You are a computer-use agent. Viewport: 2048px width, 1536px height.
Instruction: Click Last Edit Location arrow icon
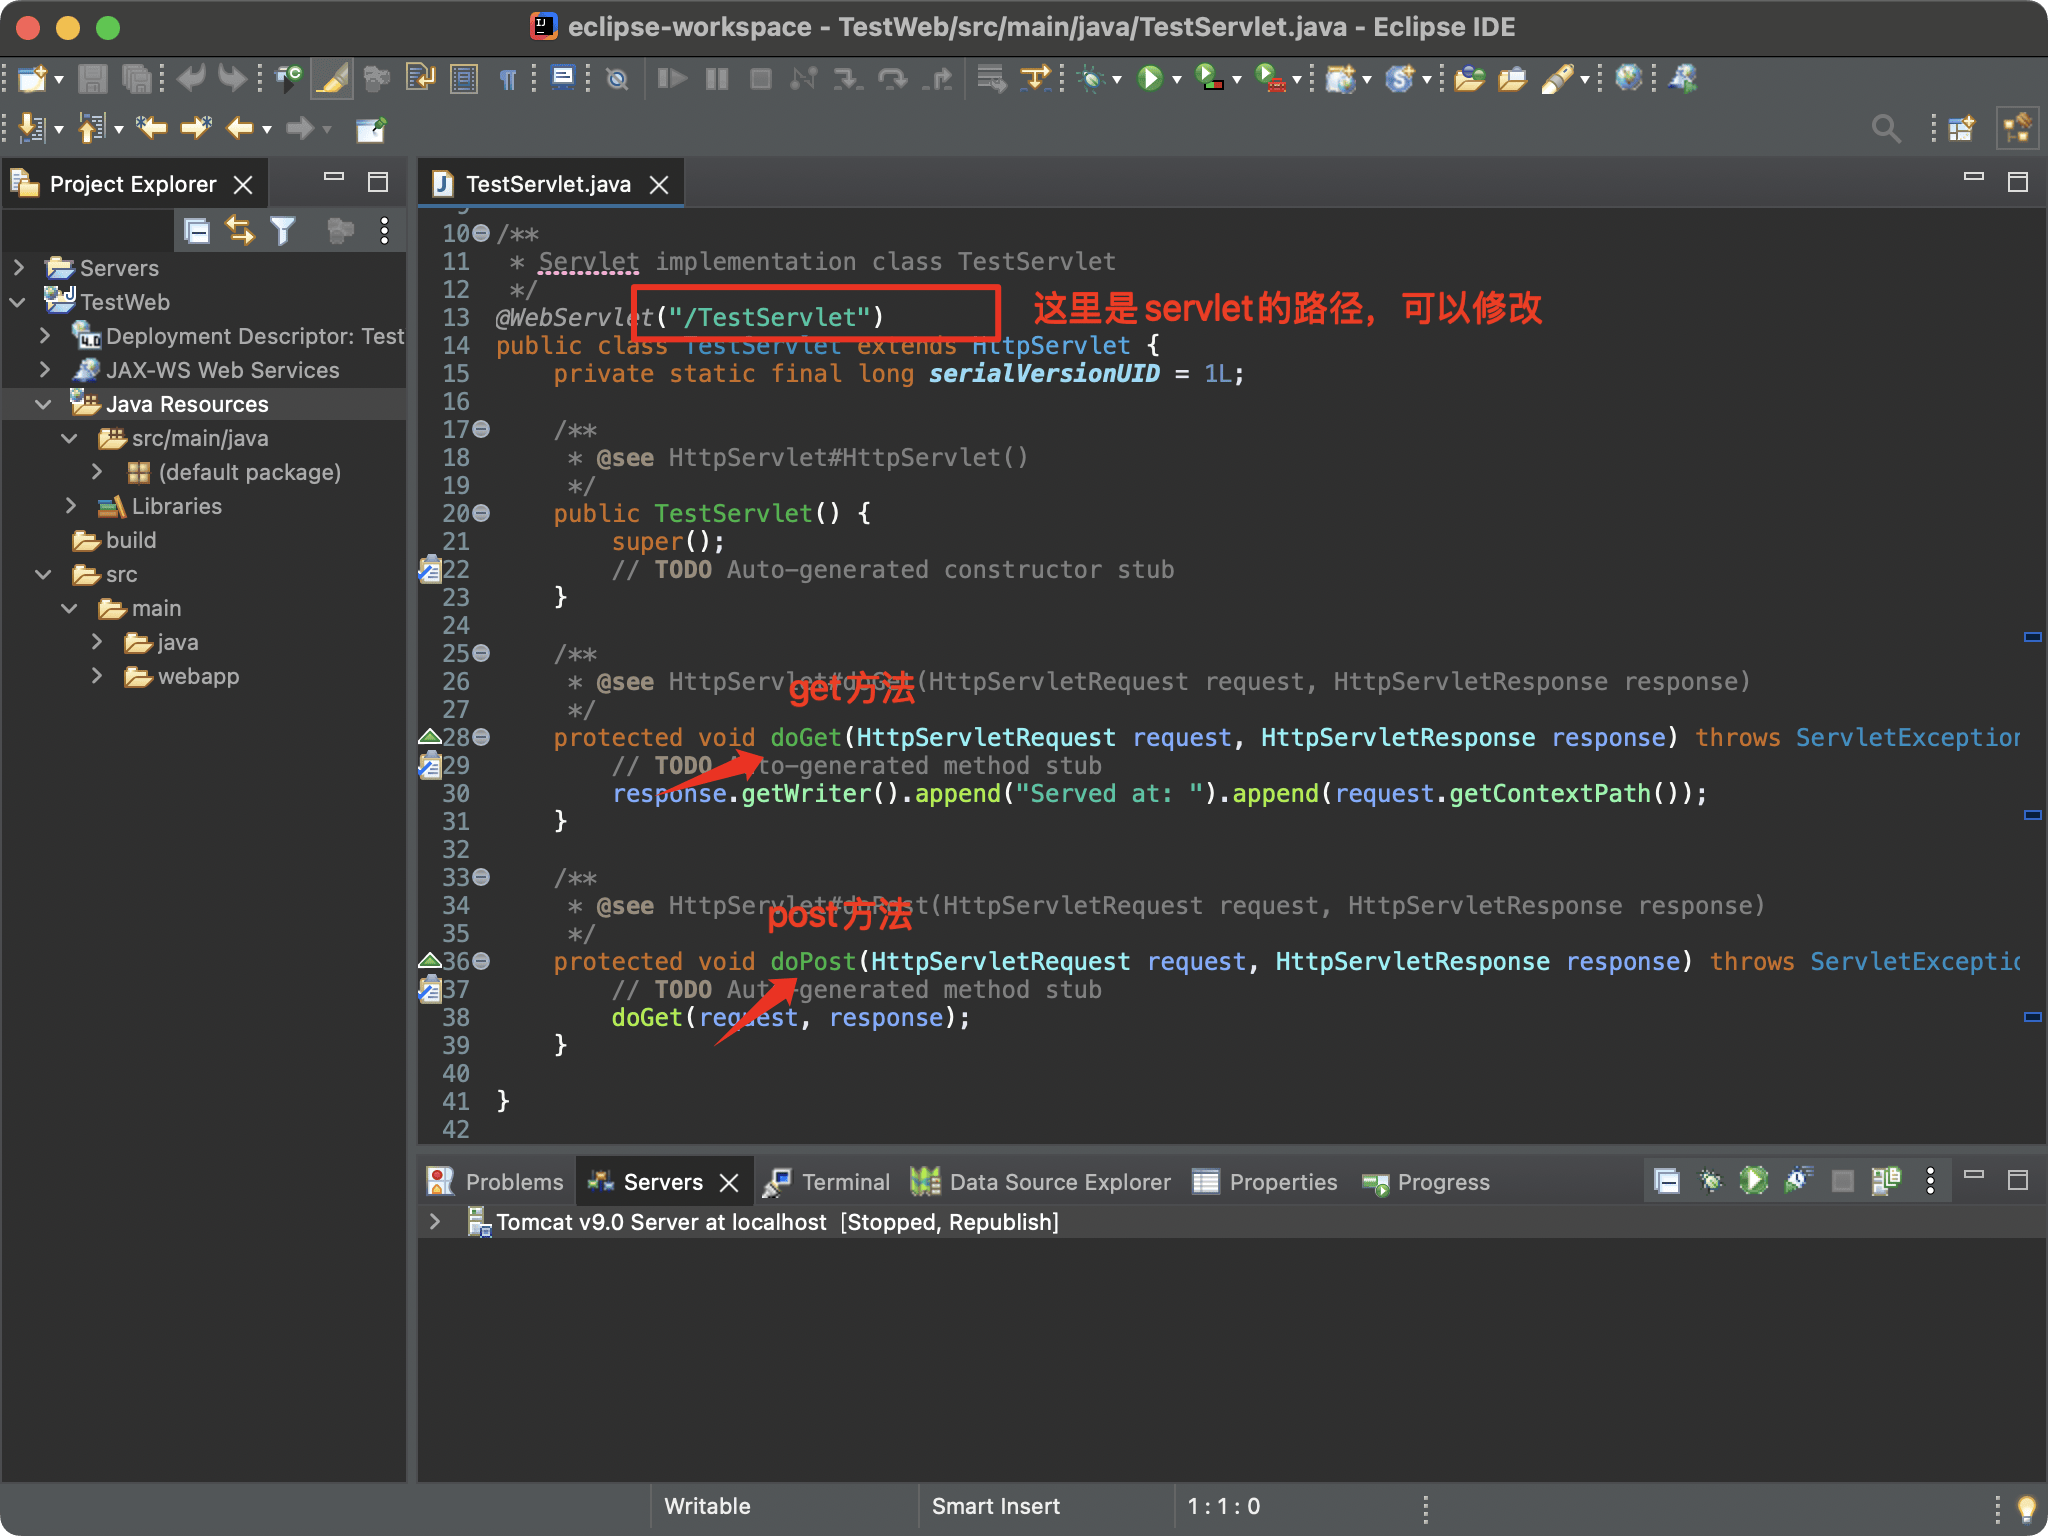152,128
